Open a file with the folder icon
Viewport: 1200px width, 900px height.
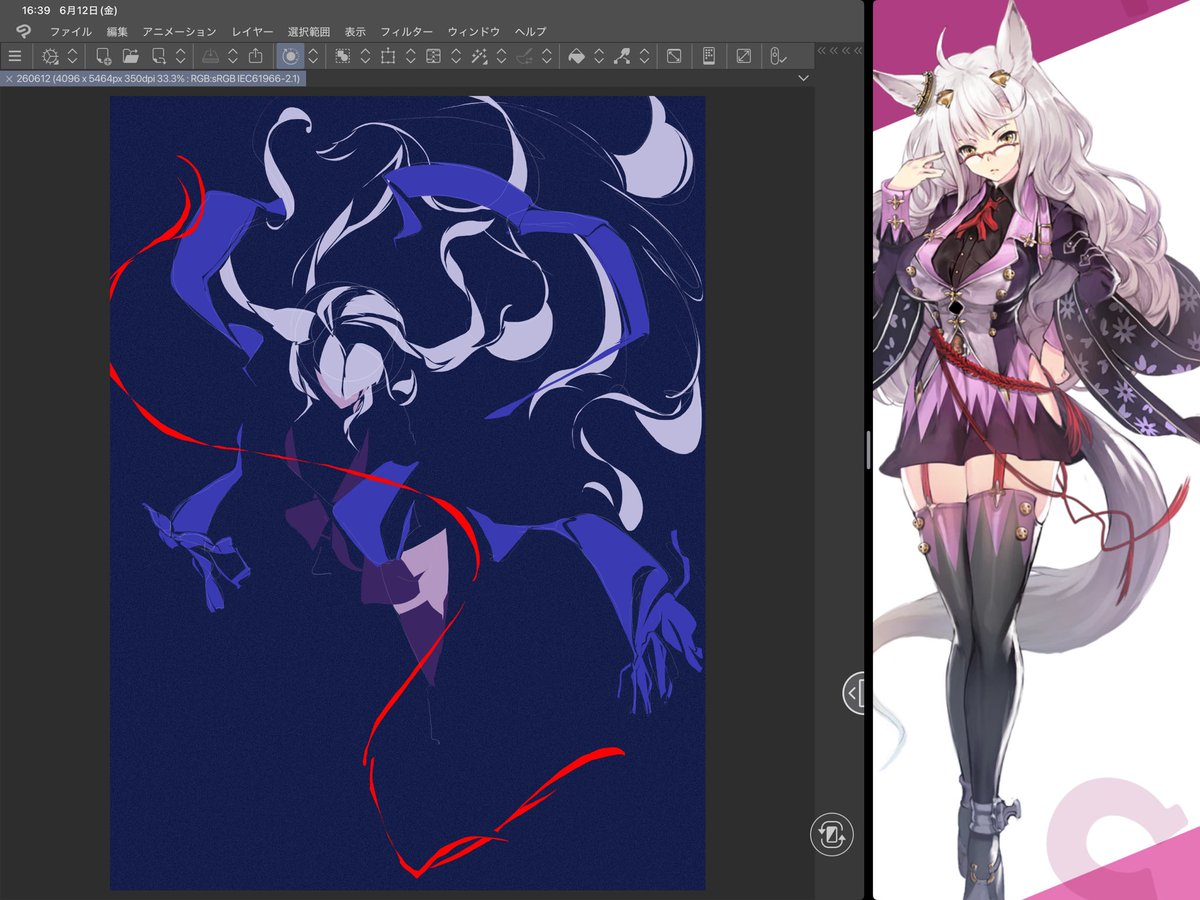[x=130, y=56]
